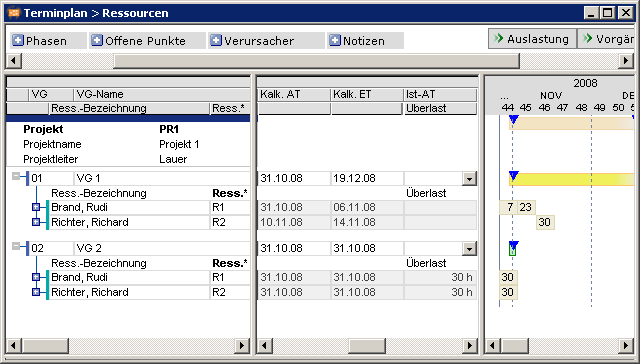Open the Ist-AT dropdown for VG 1
The image size is (640, 364).
(469, 179)
